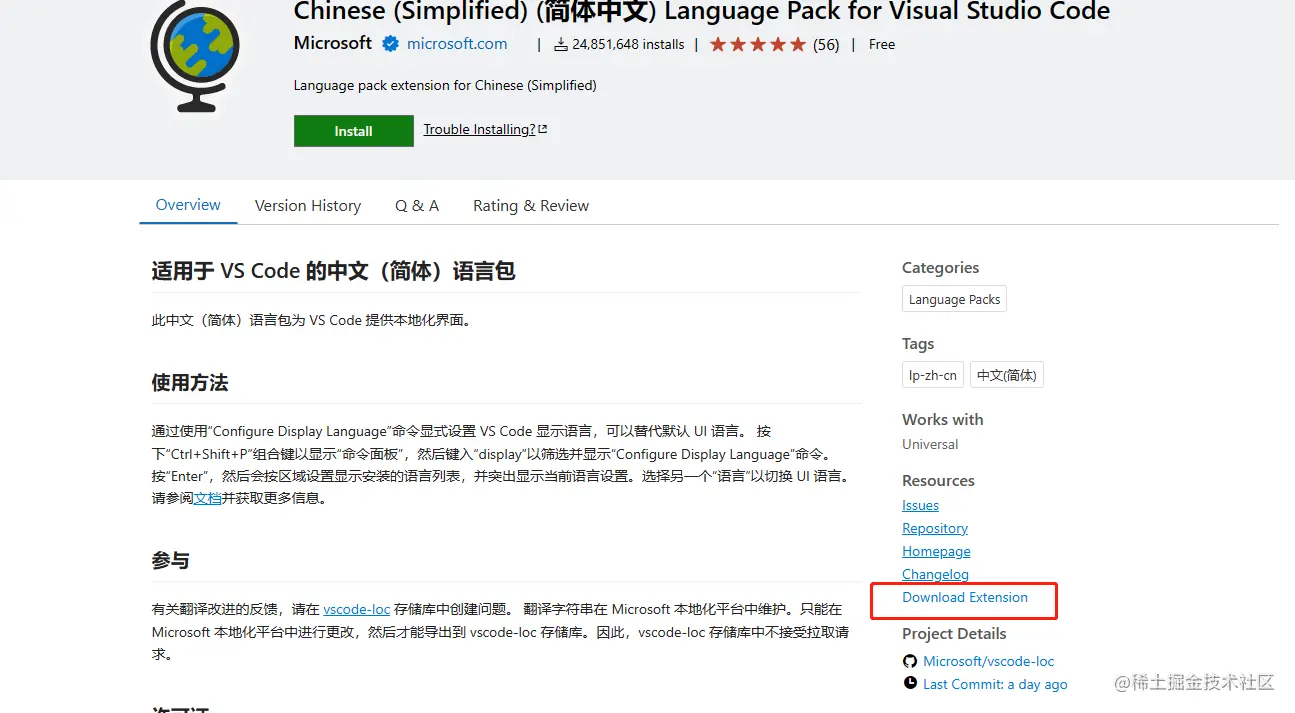Click the GitHub icon beside Microsoft/vscode-loc
Viewport: 1295px width, 713px height.
pos(910,661)
